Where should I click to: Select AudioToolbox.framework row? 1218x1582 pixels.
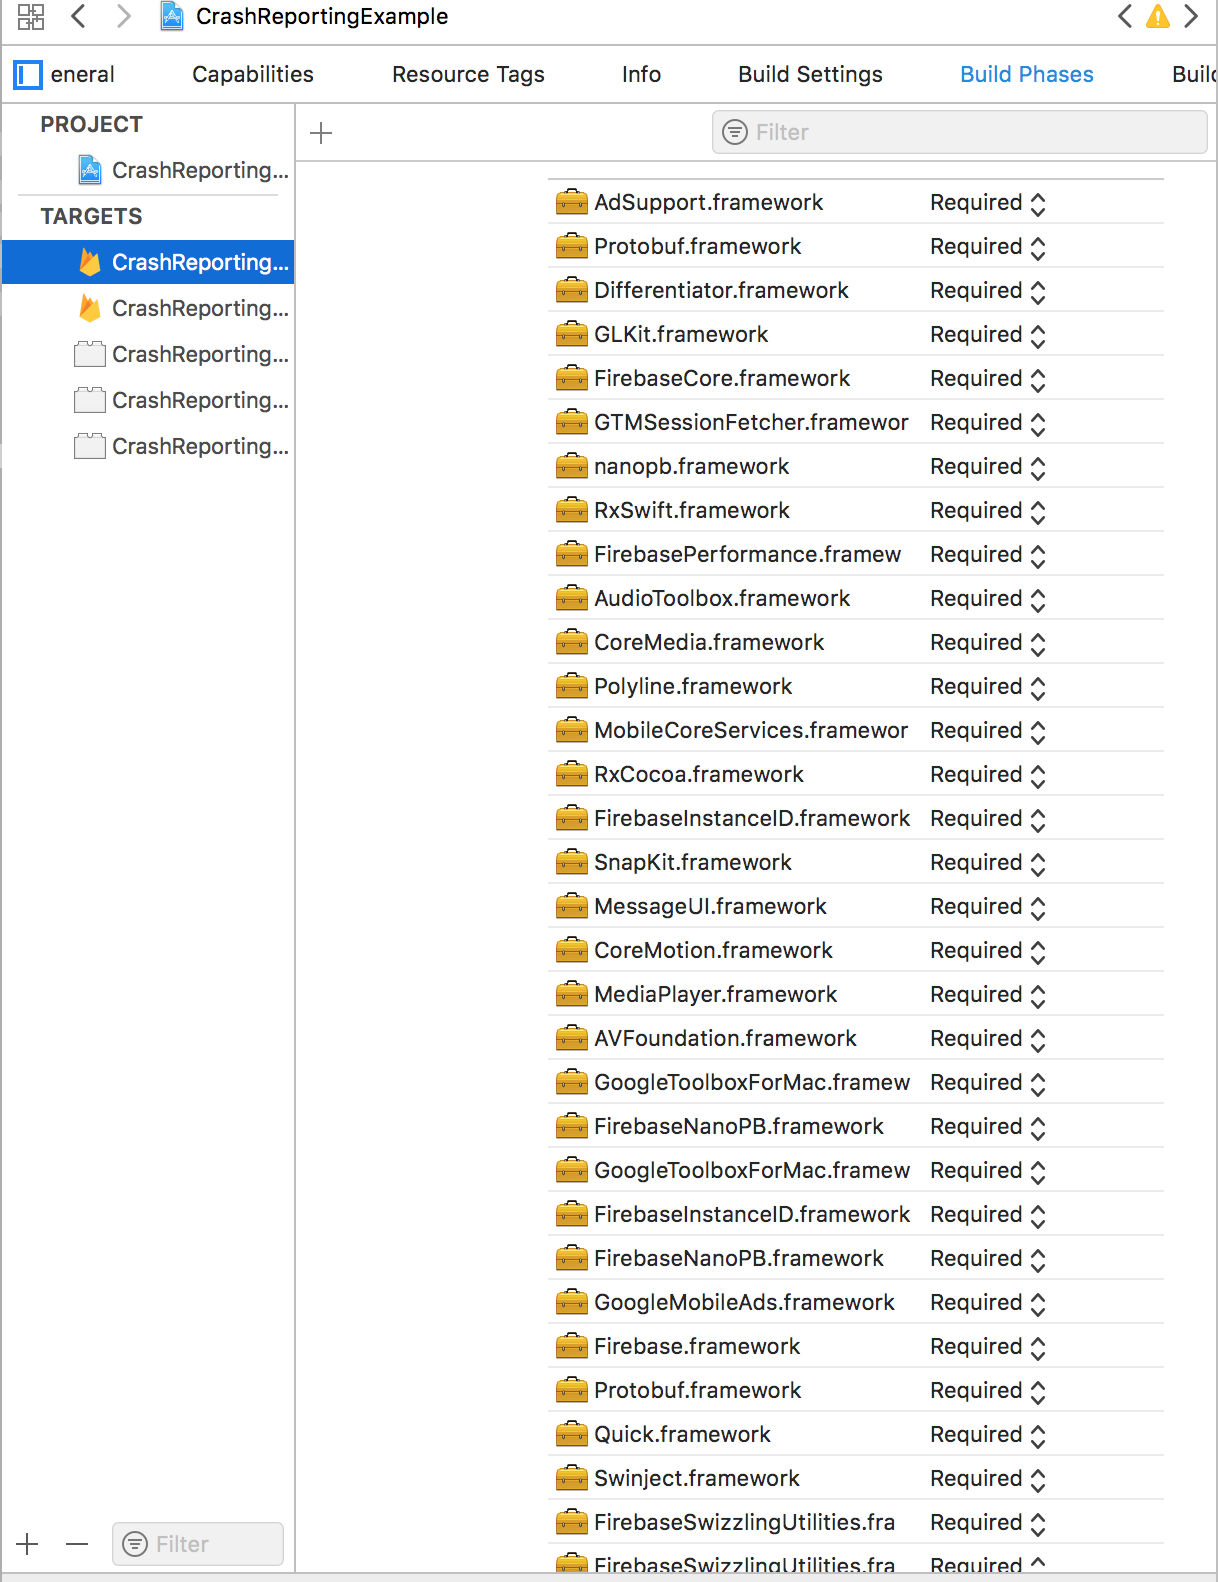(856, 598)
